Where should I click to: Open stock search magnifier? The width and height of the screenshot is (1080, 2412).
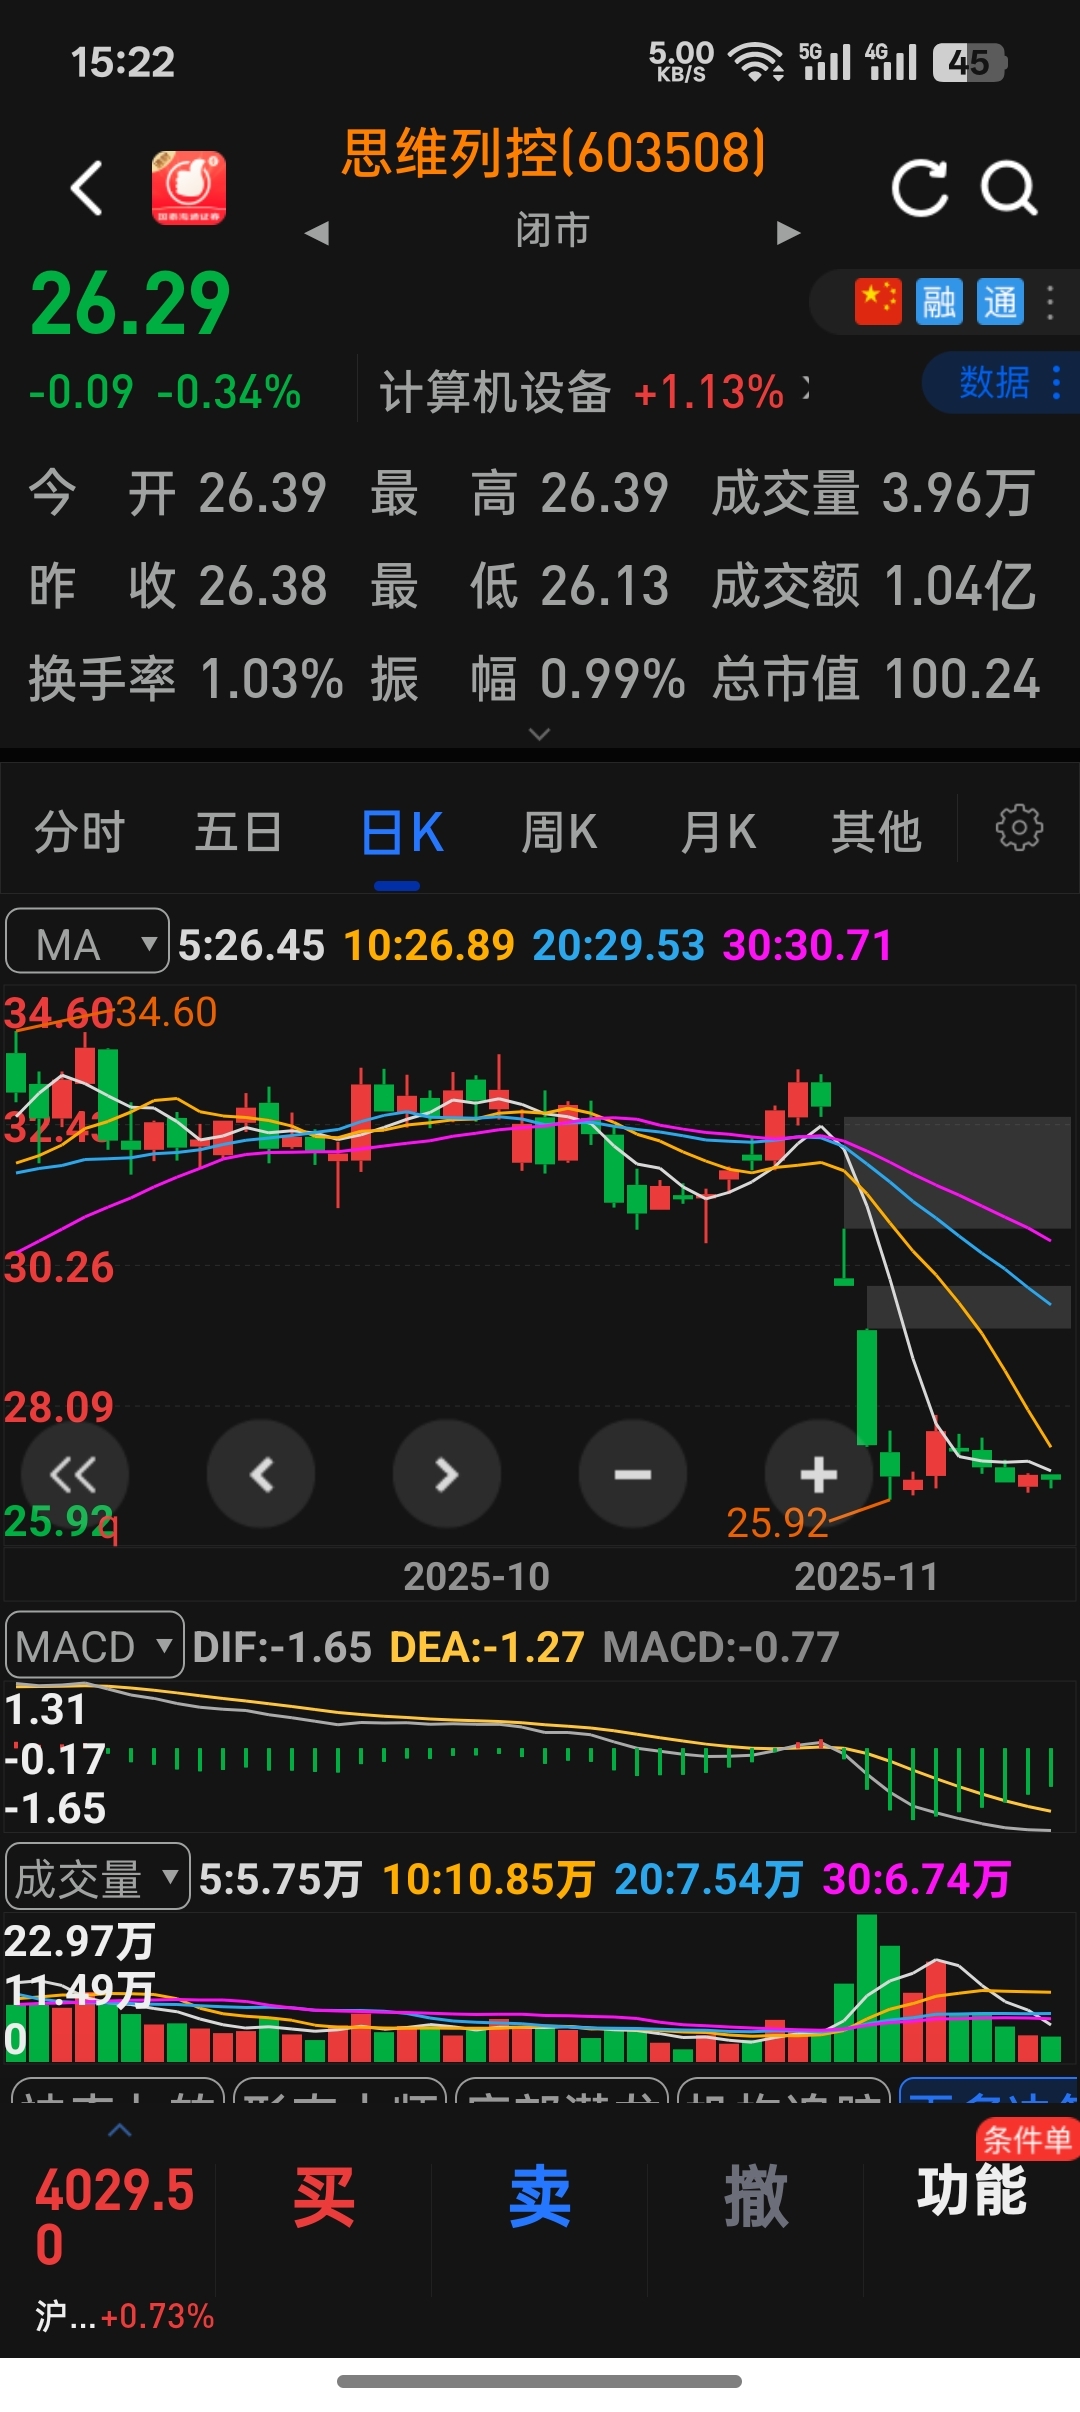tap(1009, 188)
